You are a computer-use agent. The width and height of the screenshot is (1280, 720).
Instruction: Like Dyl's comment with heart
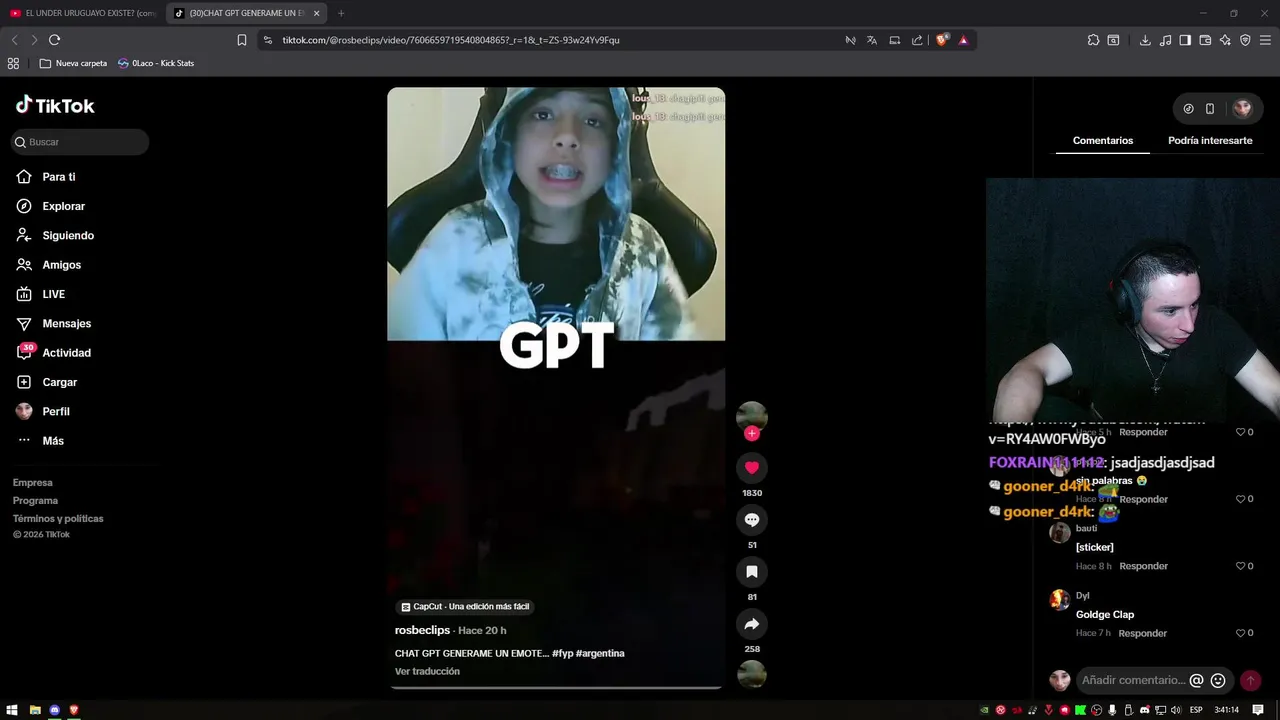tap(1240, 633)
